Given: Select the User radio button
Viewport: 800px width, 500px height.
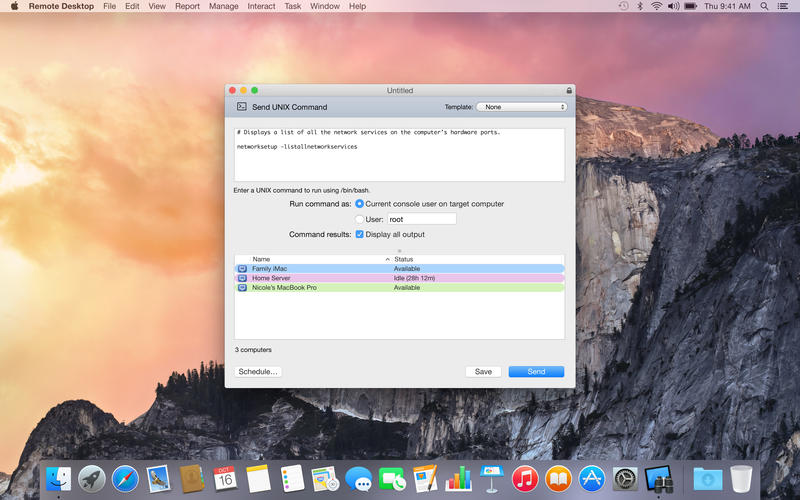Looking at the screenshot, I should pos(360,219).
